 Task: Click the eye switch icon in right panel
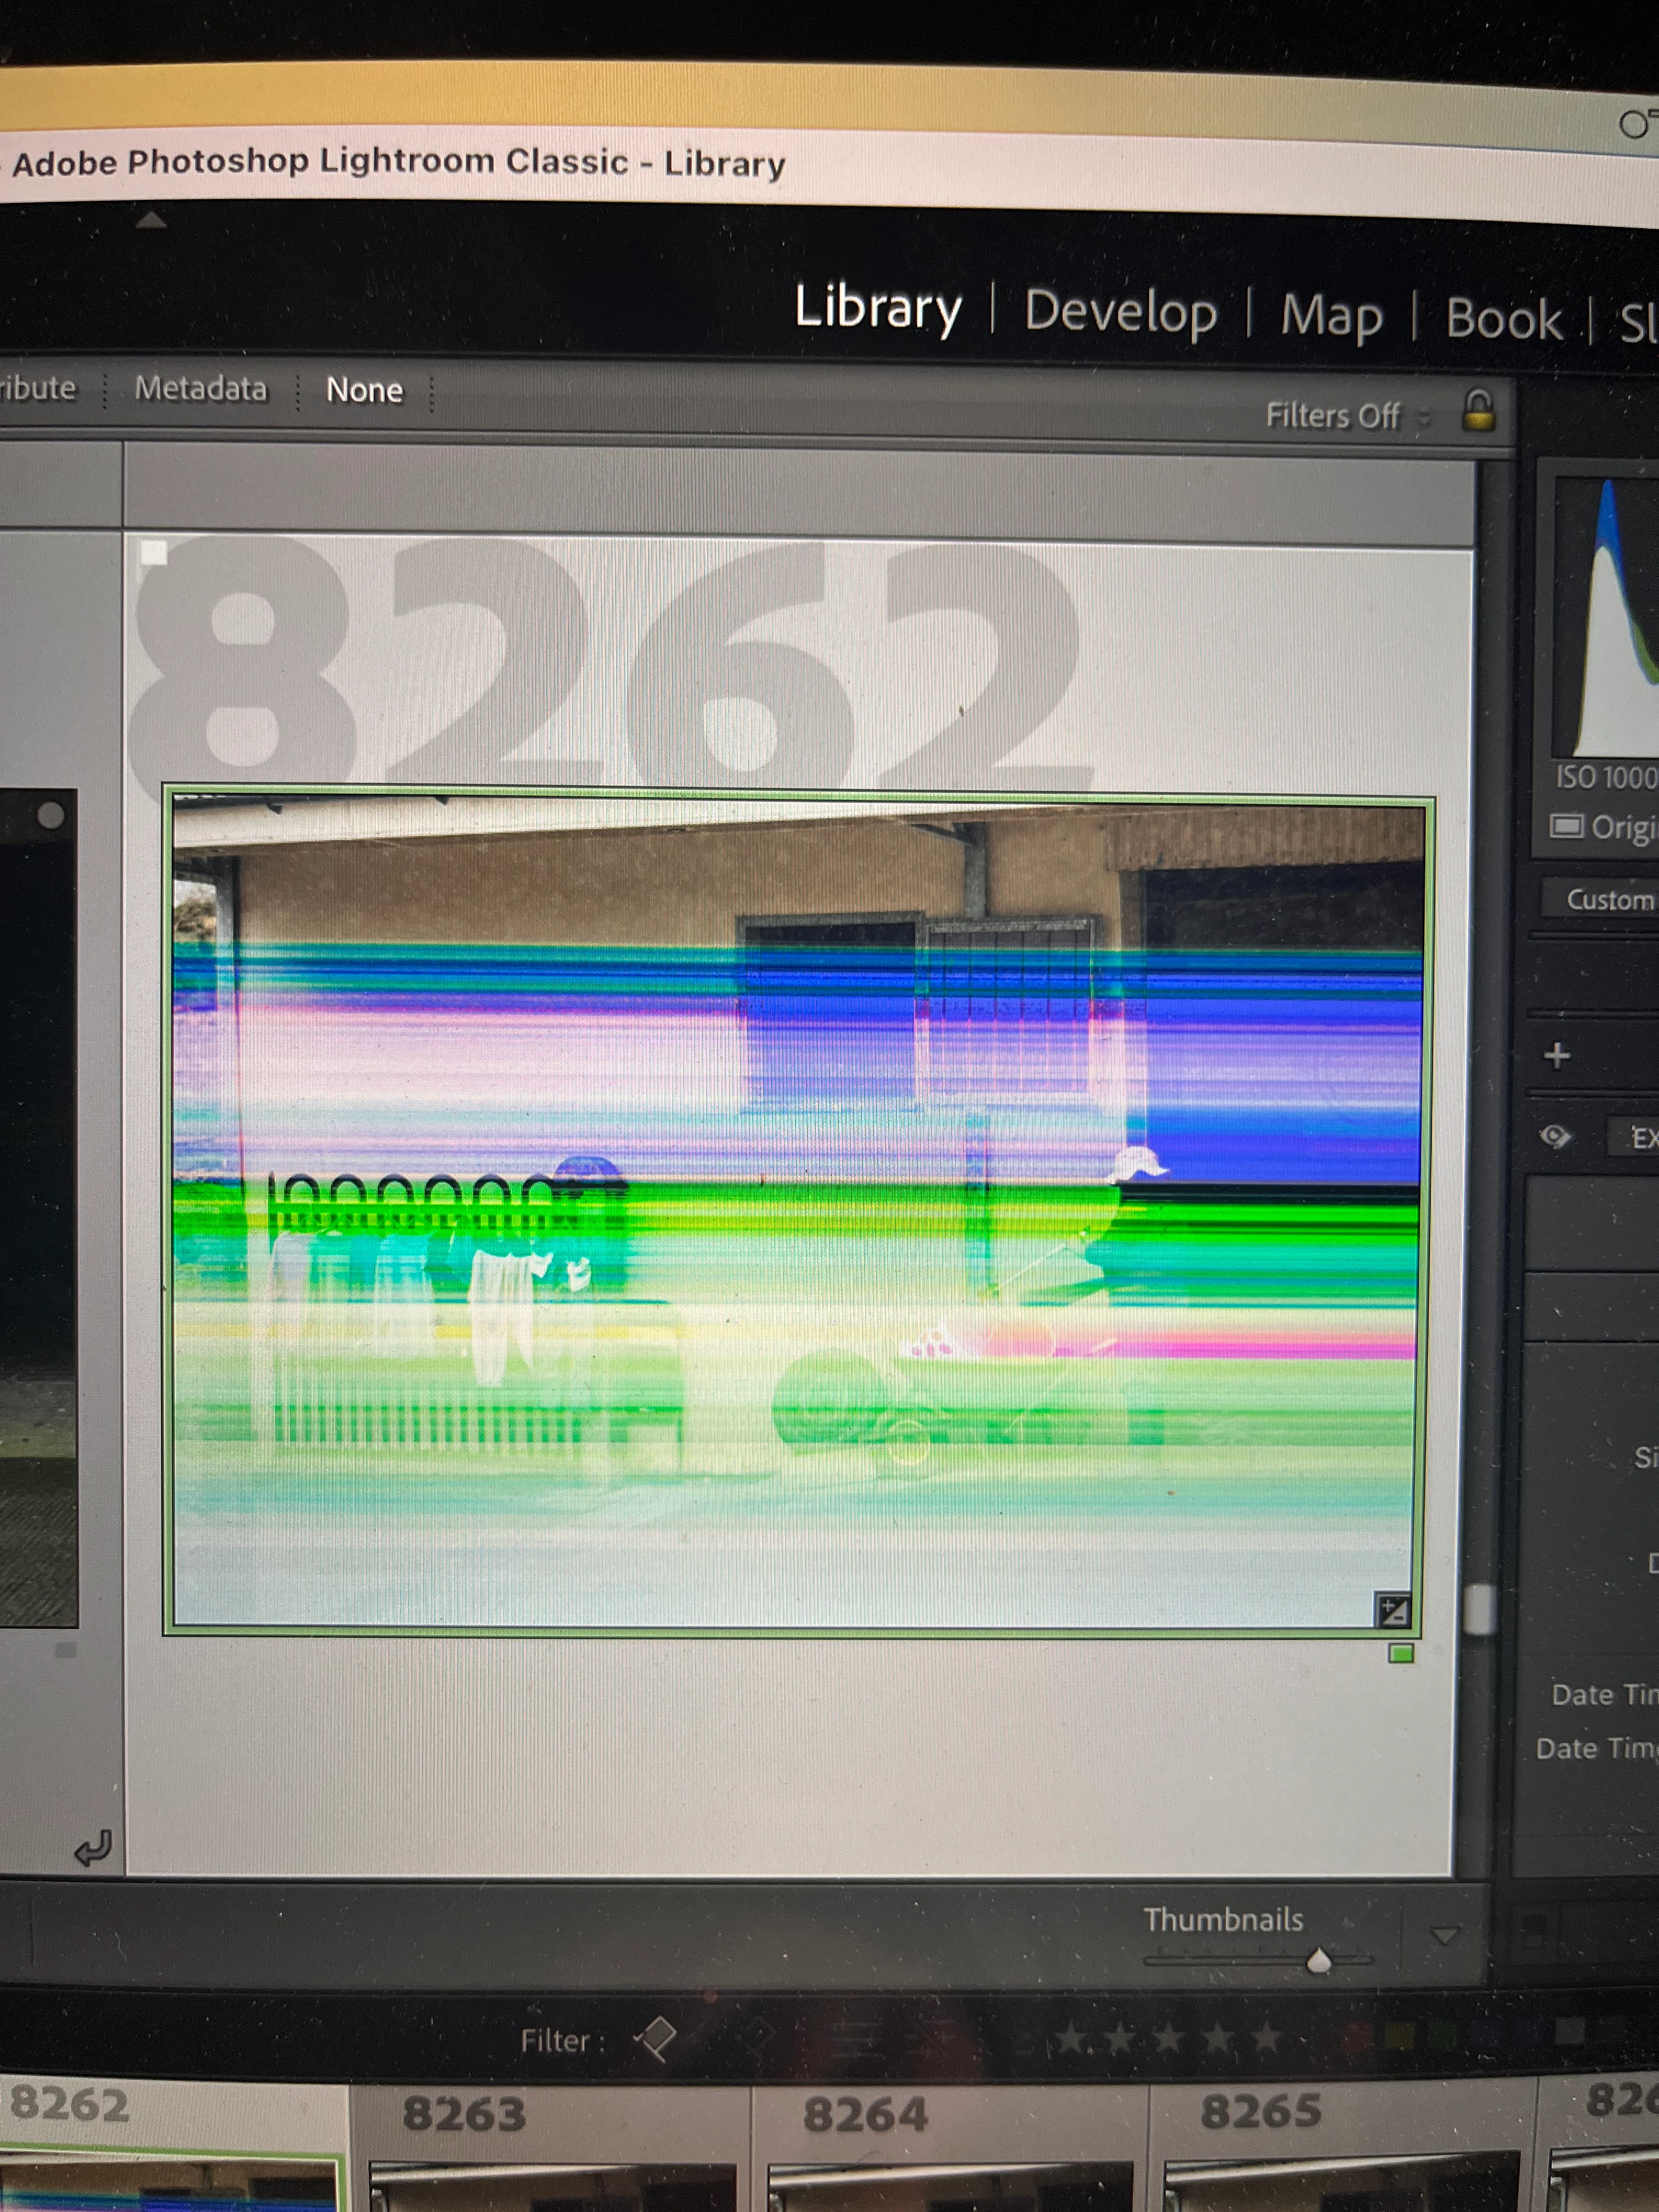click(1555, 1136)
